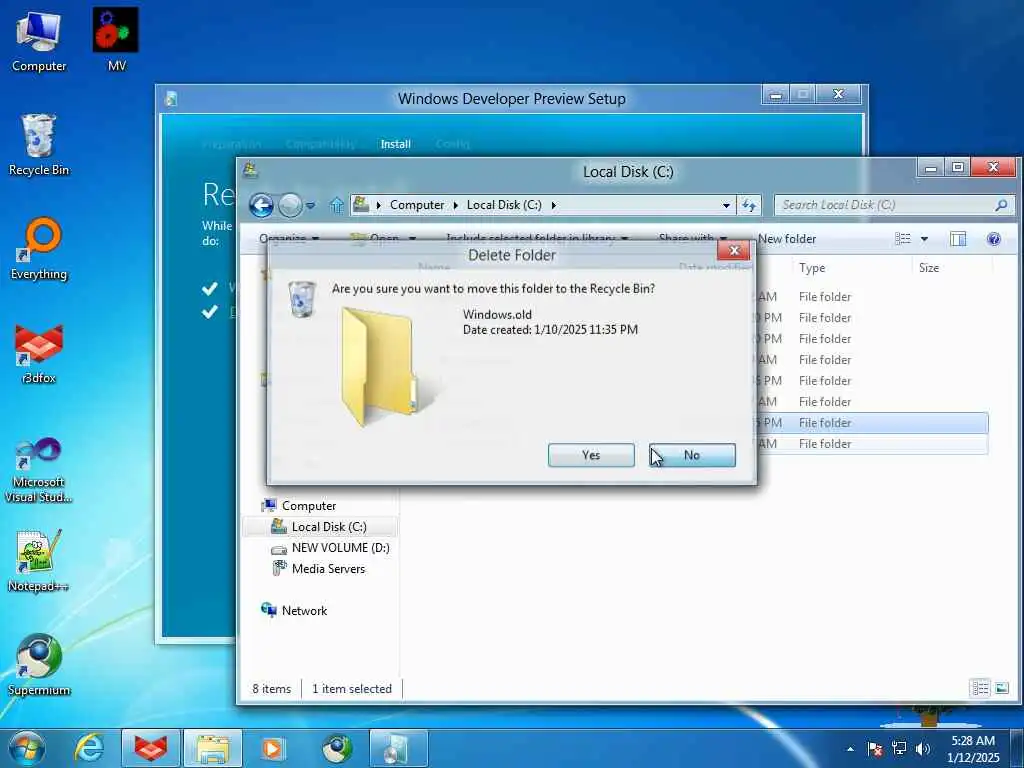
Task: Click No to cancel folder deletion
Action: coord(692,455)
